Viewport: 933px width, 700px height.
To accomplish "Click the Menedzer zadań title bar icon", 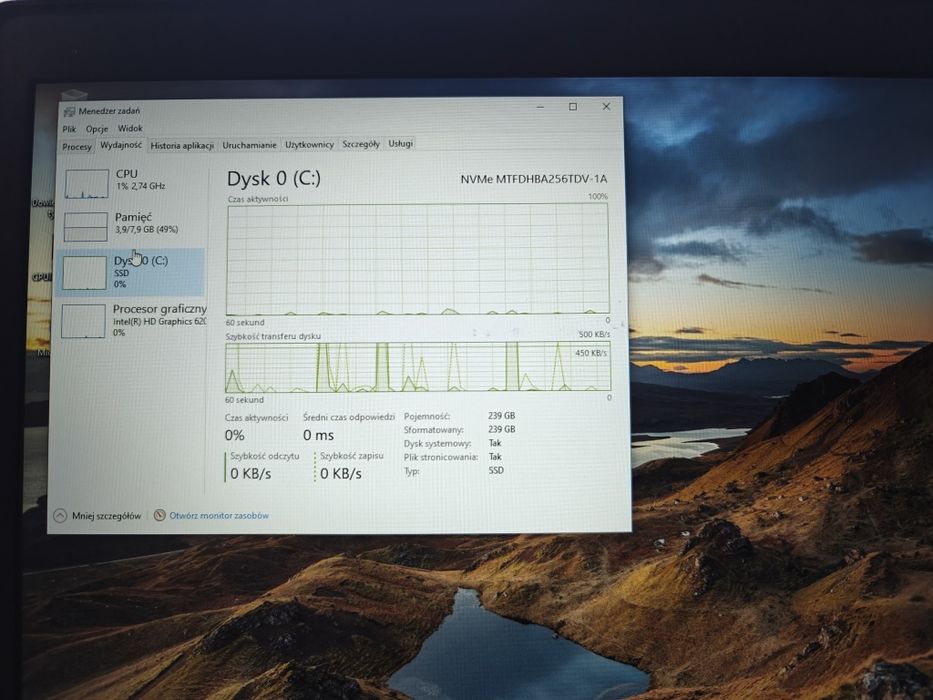I will click(x=70, y=112).
